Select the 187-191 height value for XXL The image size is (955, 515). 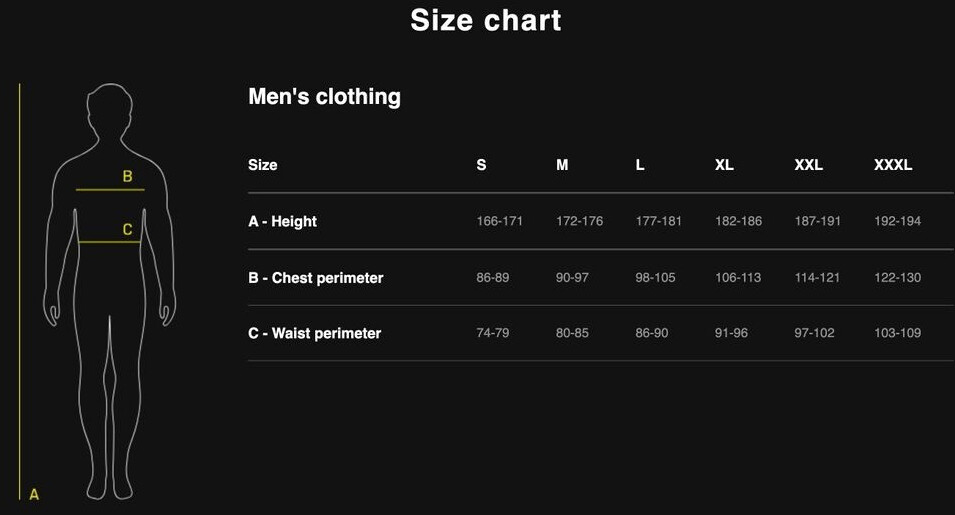pos(817,221)
